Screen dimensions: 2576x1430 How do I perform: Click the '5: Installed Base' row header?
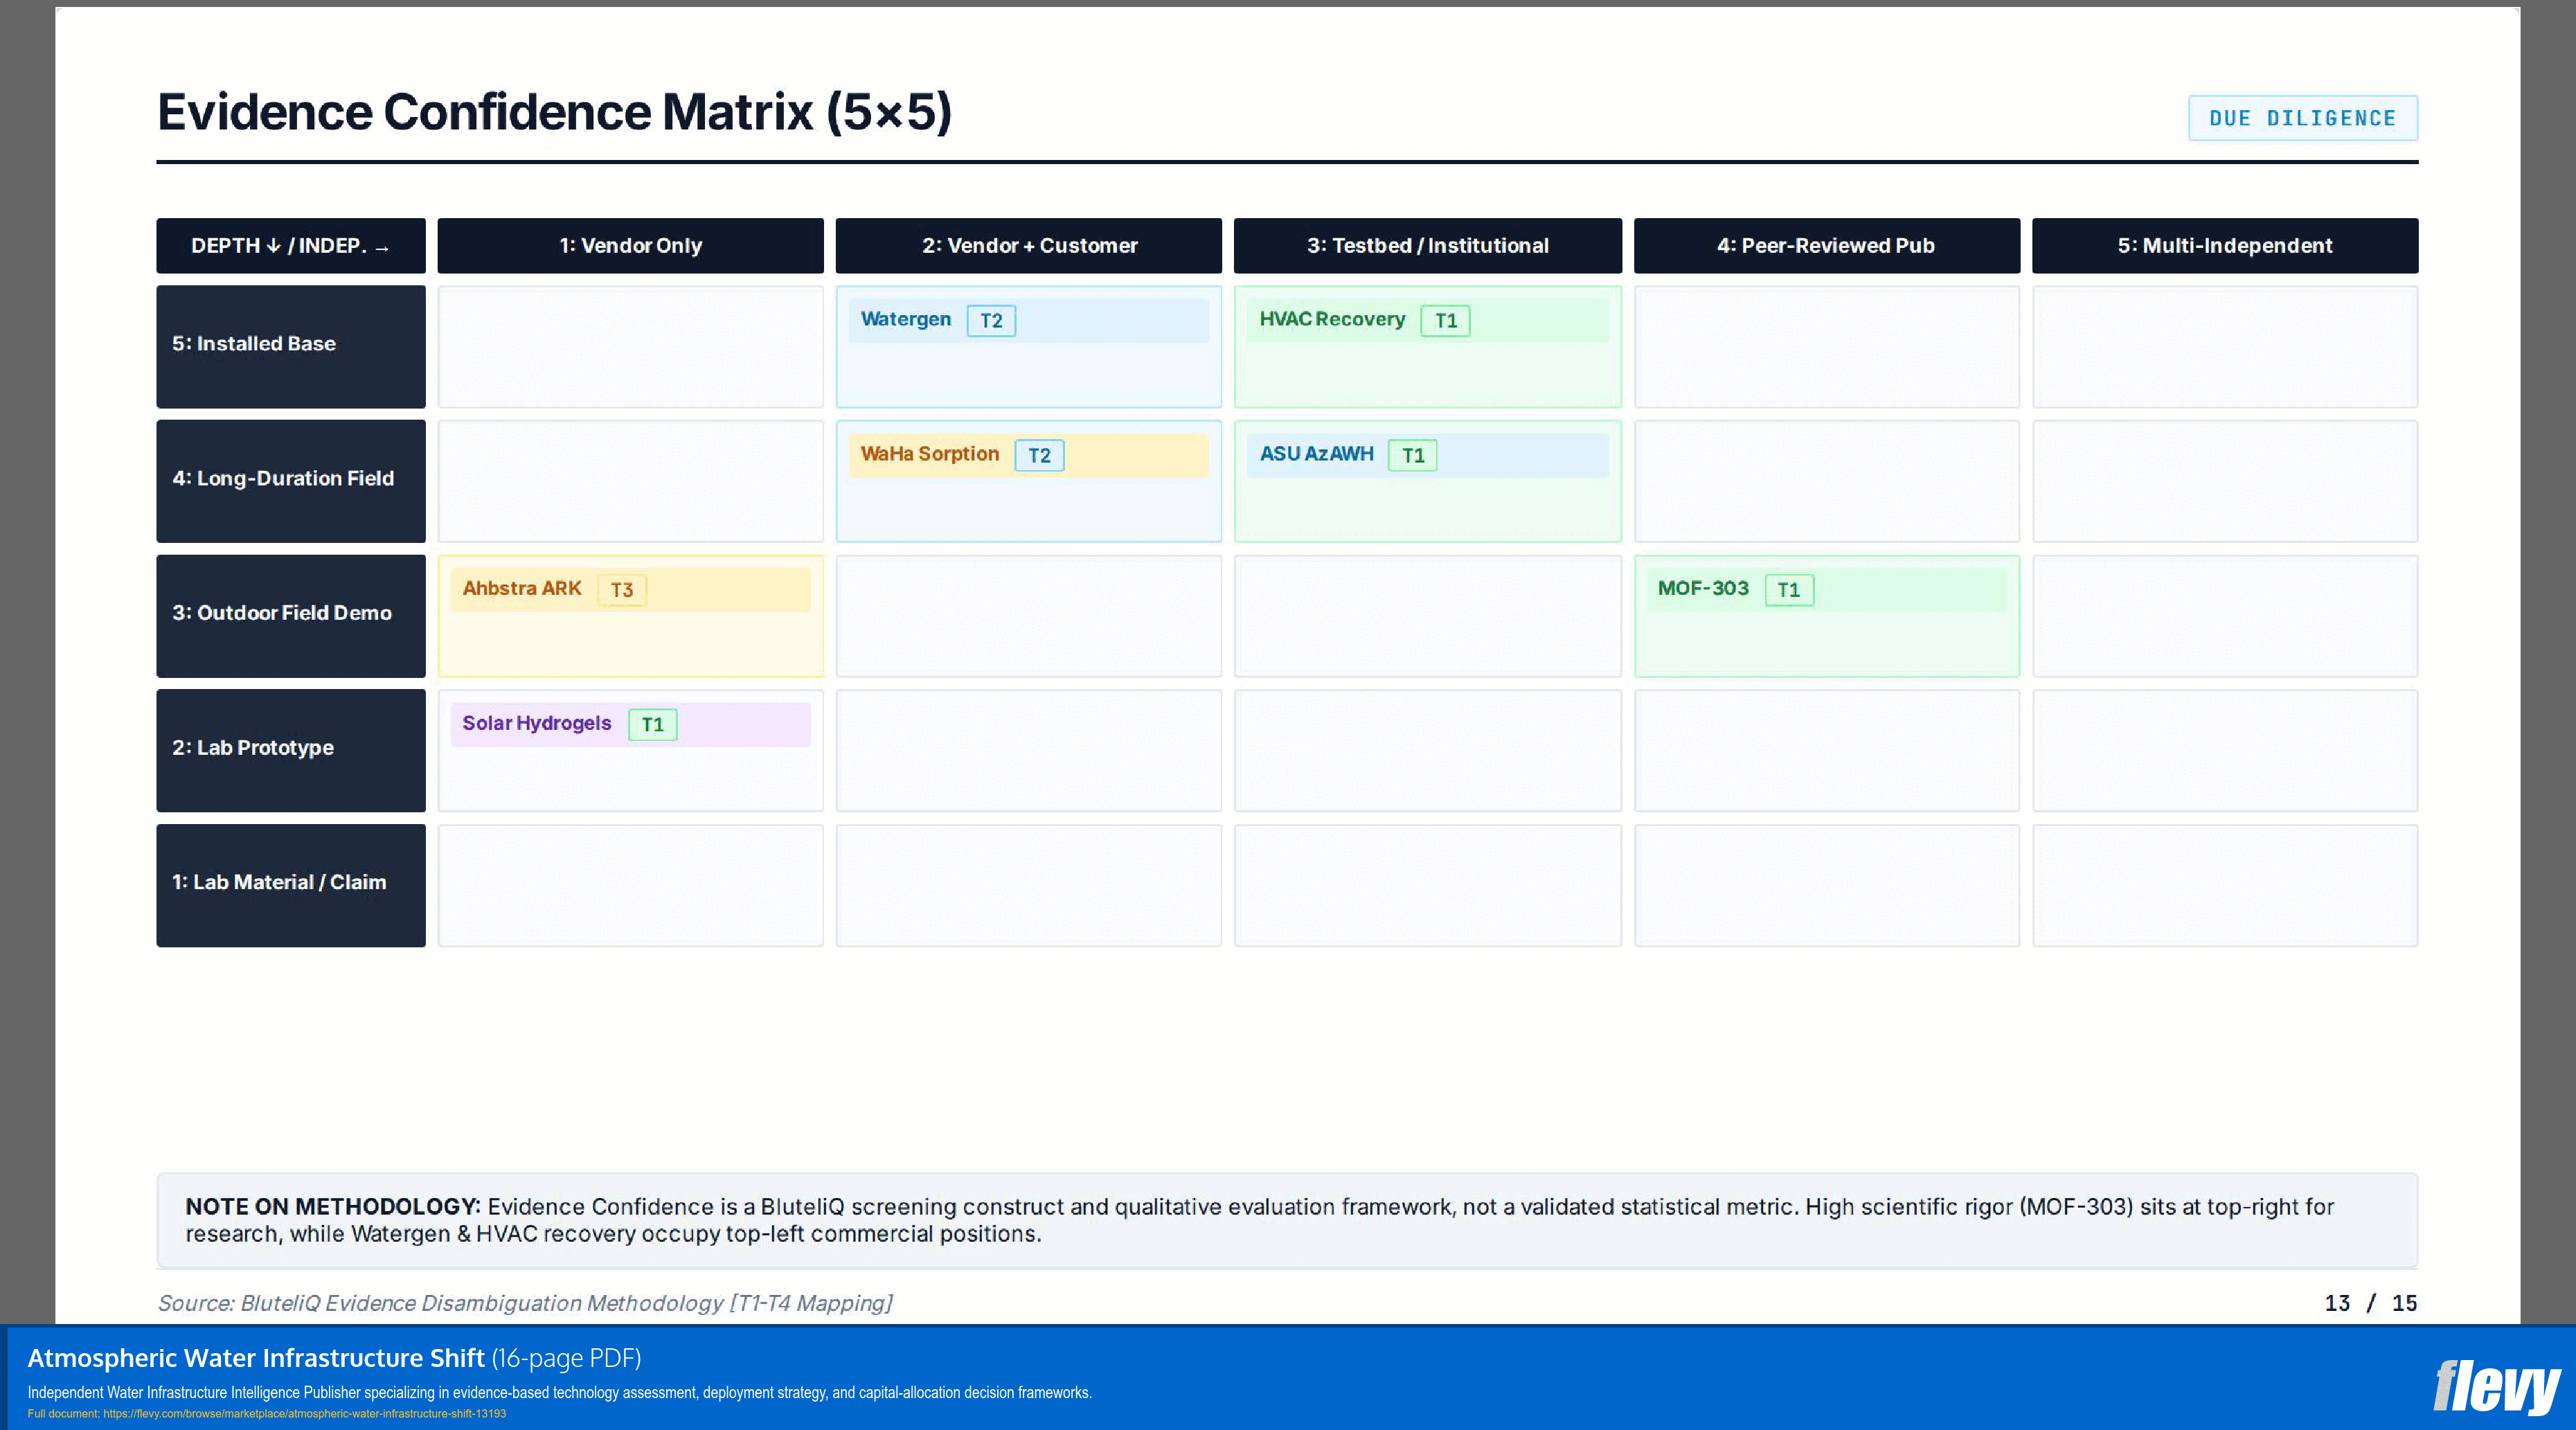click(x=290, y=347)
